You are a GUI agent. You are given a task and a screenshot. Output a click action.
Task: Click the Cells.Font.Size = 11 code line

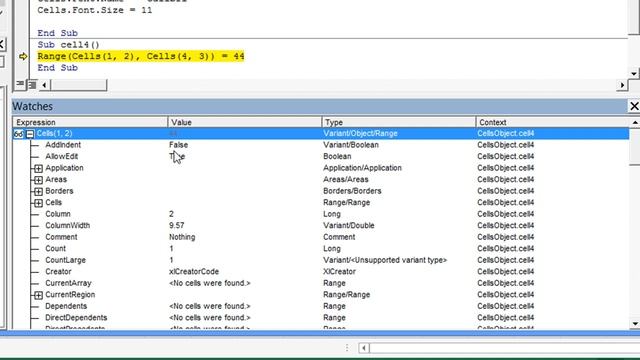[x=95, y=10]
